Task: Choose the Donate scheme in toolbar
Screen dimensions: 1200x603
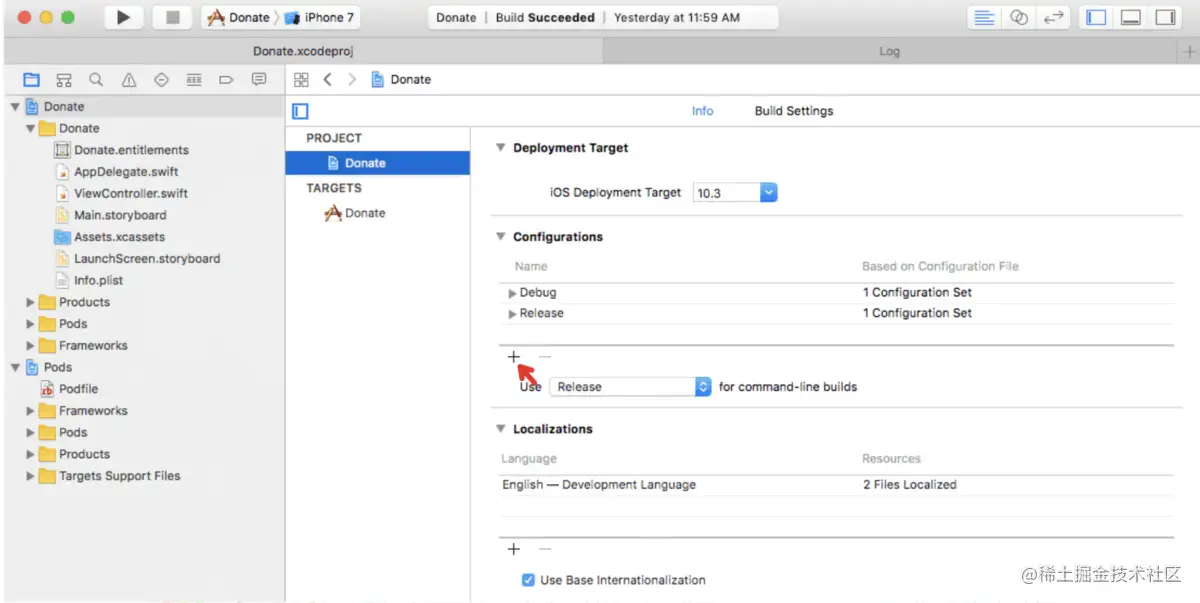Action: click(x=239, y=18)
